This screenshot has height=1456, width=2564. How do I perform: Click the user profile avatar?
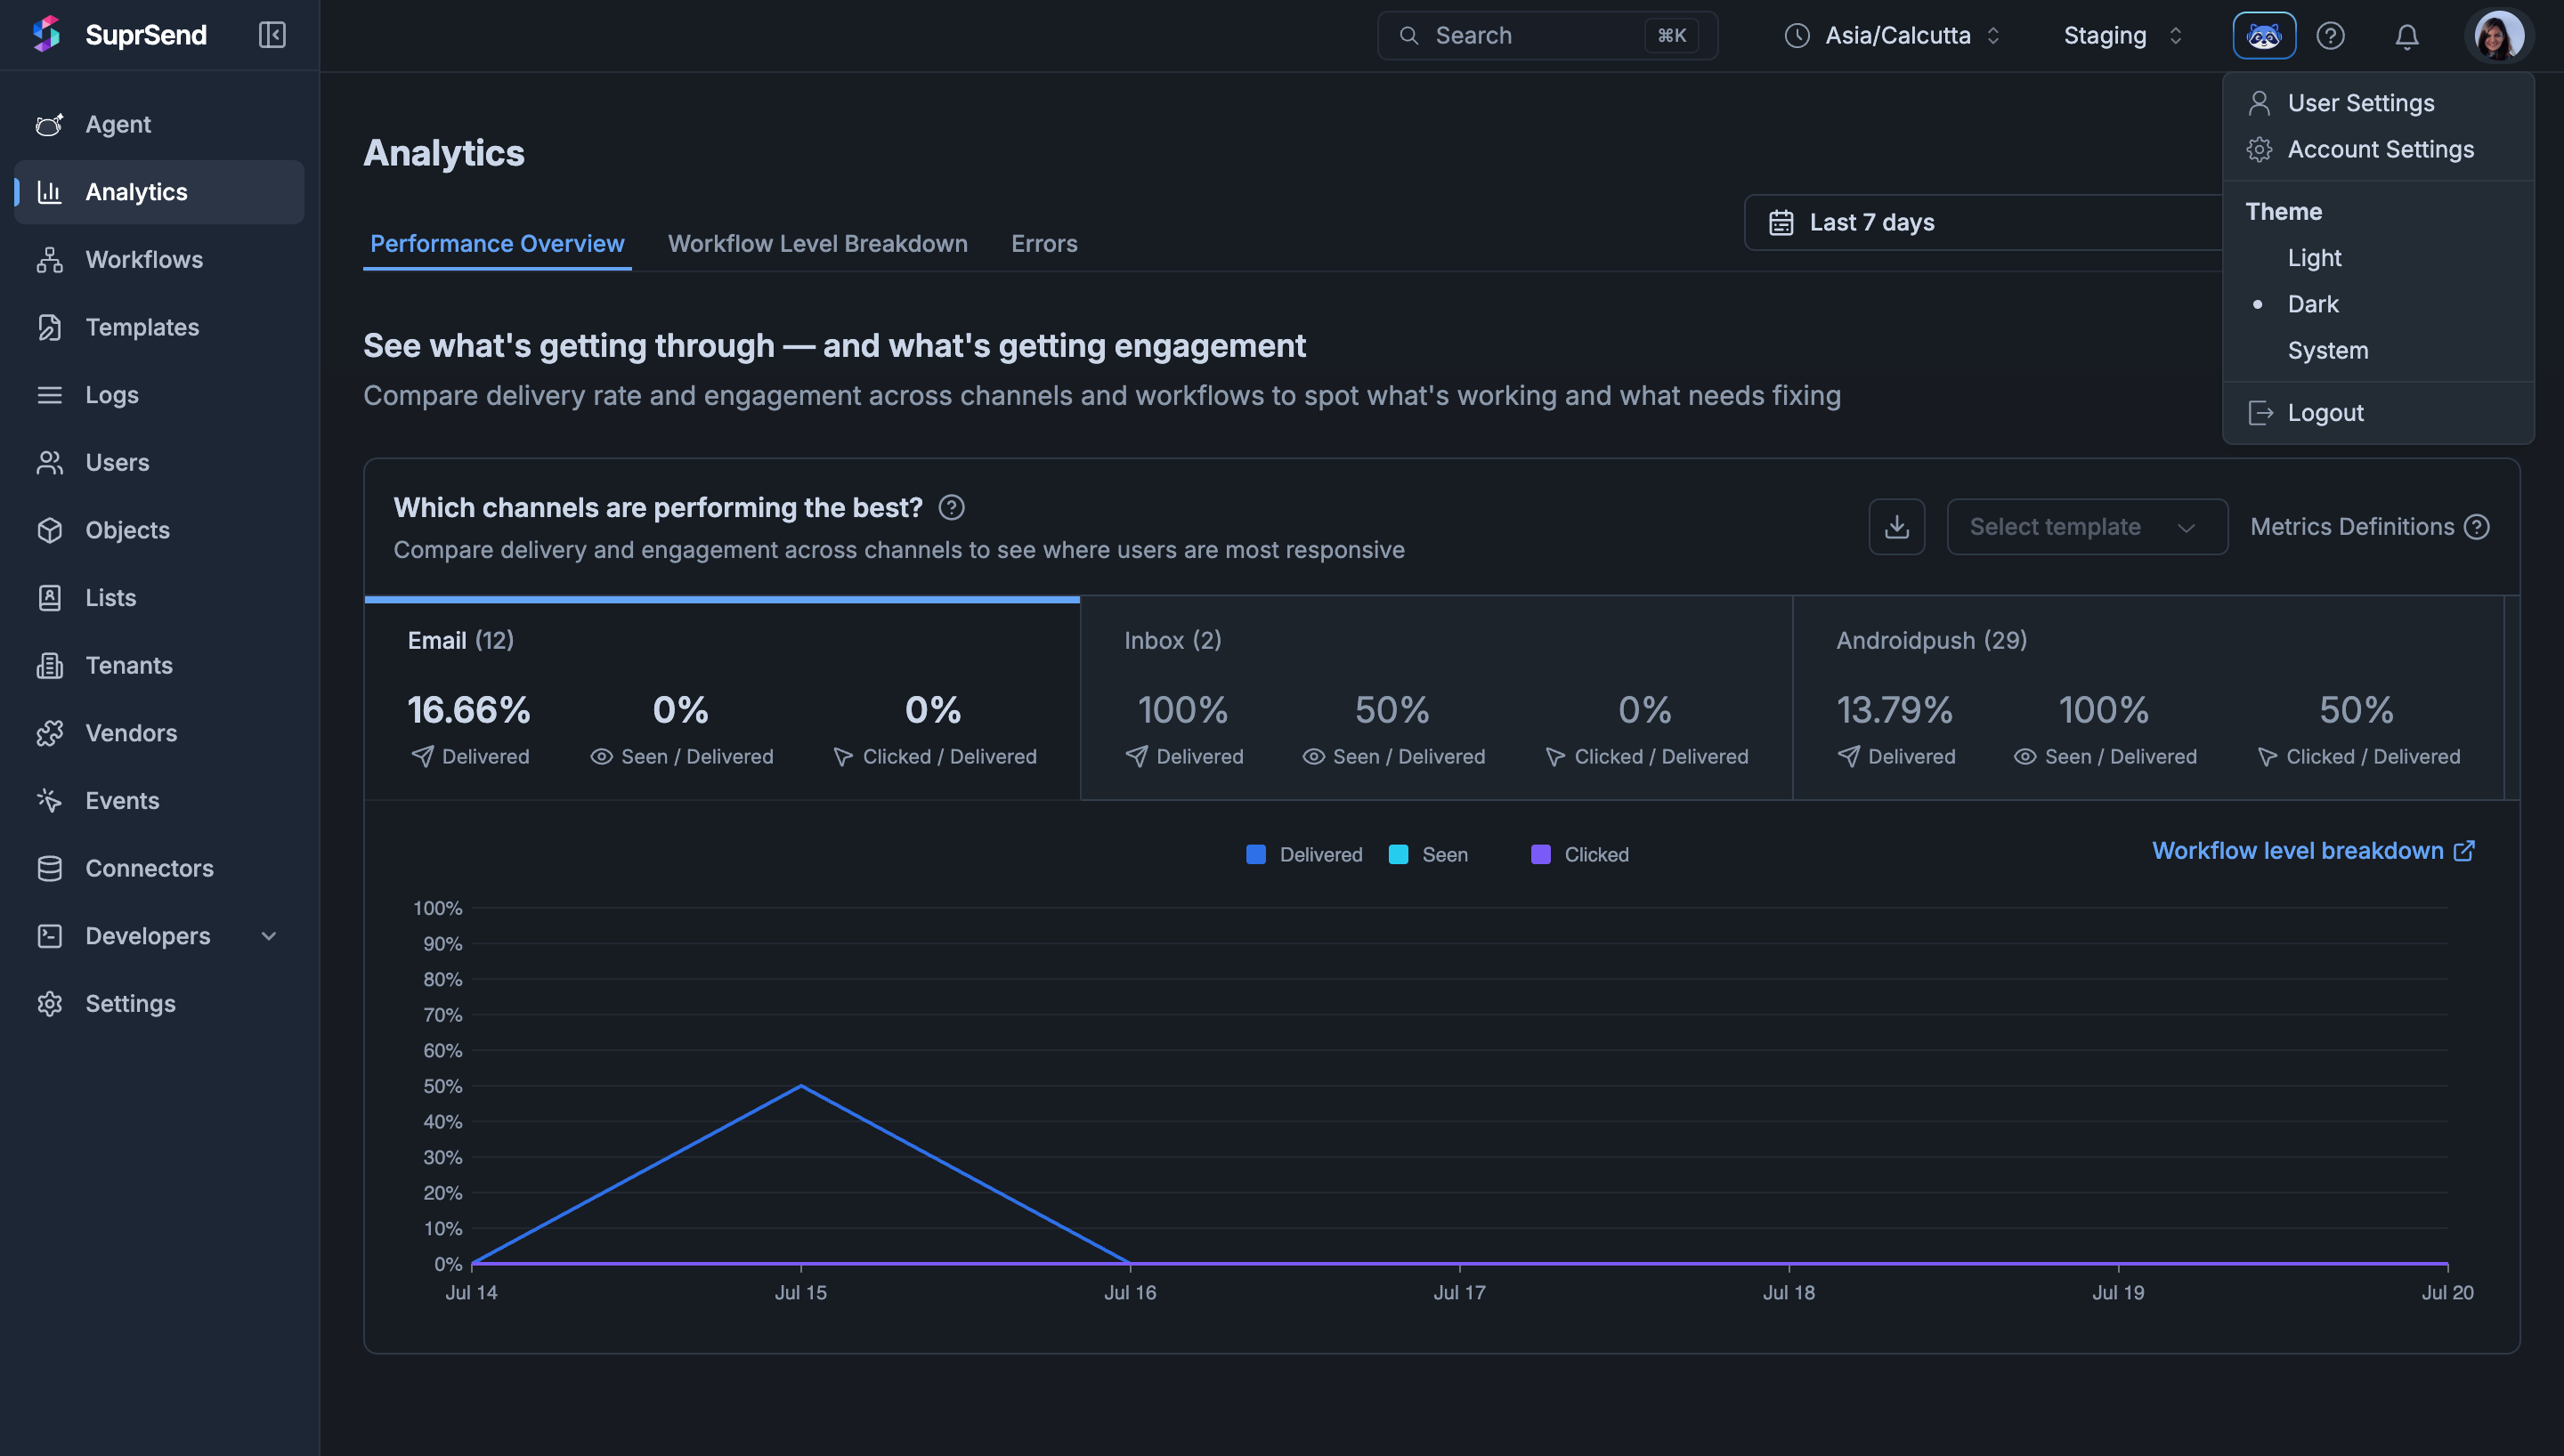click(x=2498, y=36)
